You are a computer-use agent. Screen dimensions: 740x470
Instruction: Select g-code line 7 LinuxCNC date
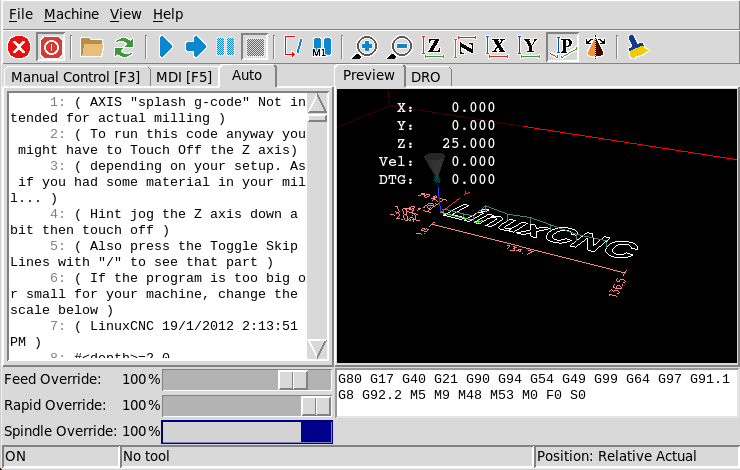click(158, 334)
